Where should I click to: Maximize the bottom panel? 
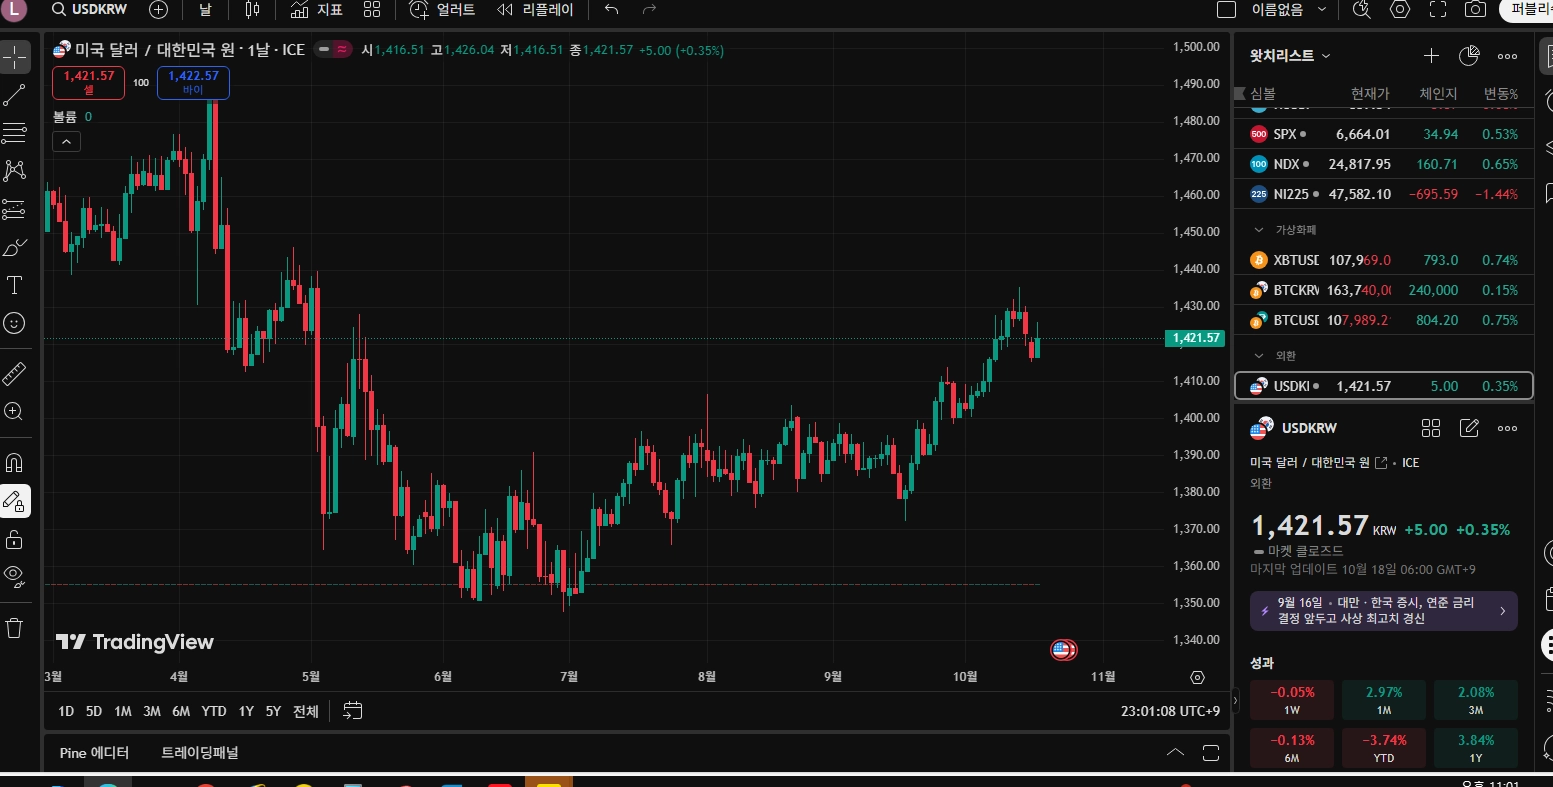(x=1211, y=752)
